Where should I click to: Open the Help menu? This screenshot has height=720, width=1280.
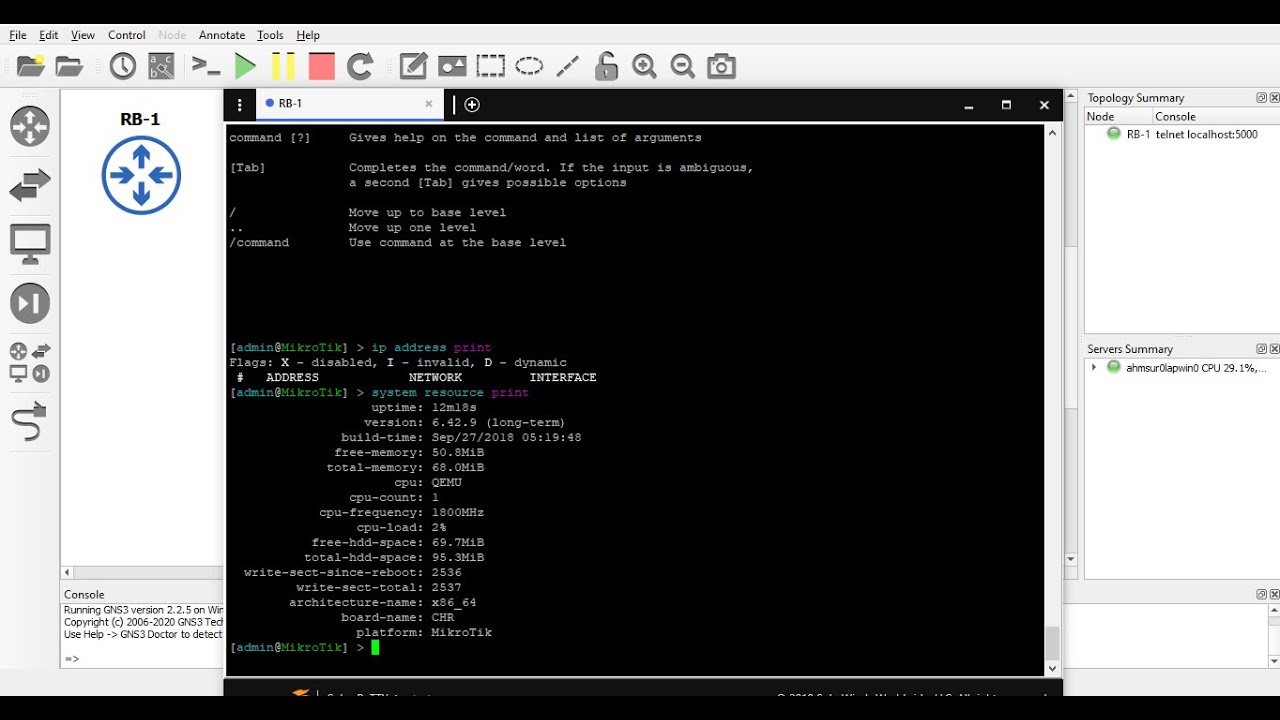[308, 35]
